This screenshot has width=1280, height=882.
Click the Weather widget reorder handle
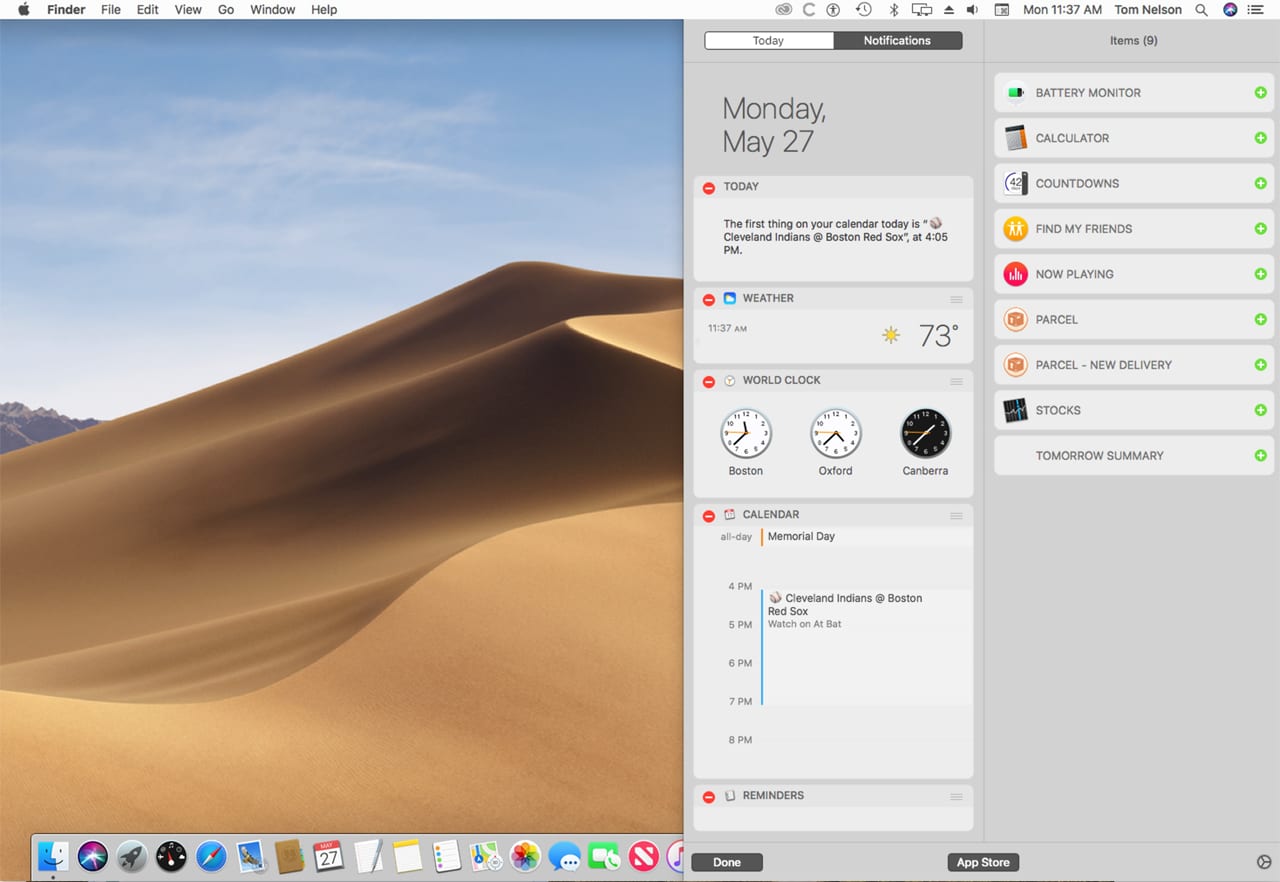(x=956, y=299)
